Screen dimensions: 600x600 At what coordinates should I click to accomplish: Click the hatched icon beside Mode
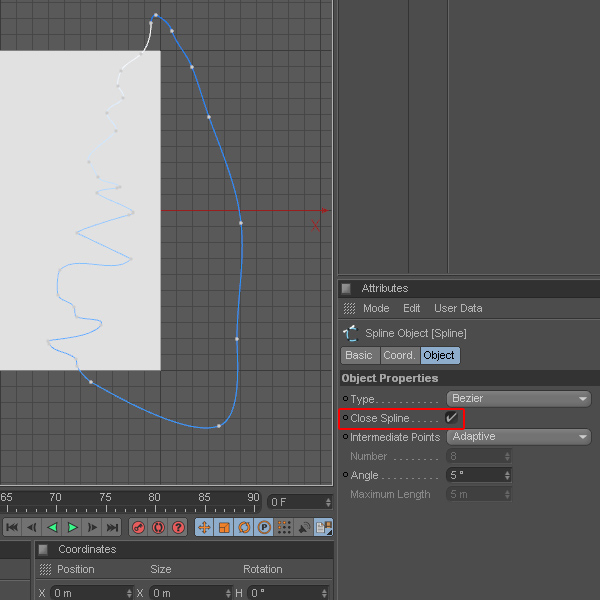349,308
